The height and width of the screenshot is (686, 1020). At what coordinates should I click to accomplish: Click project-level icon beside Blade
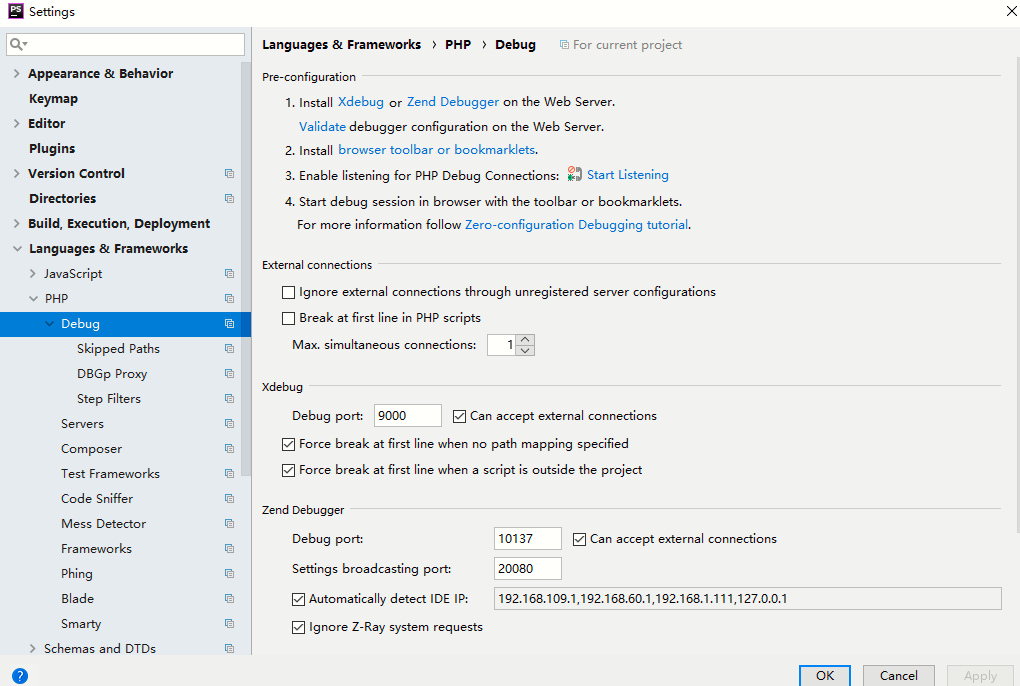coord(229,599)
